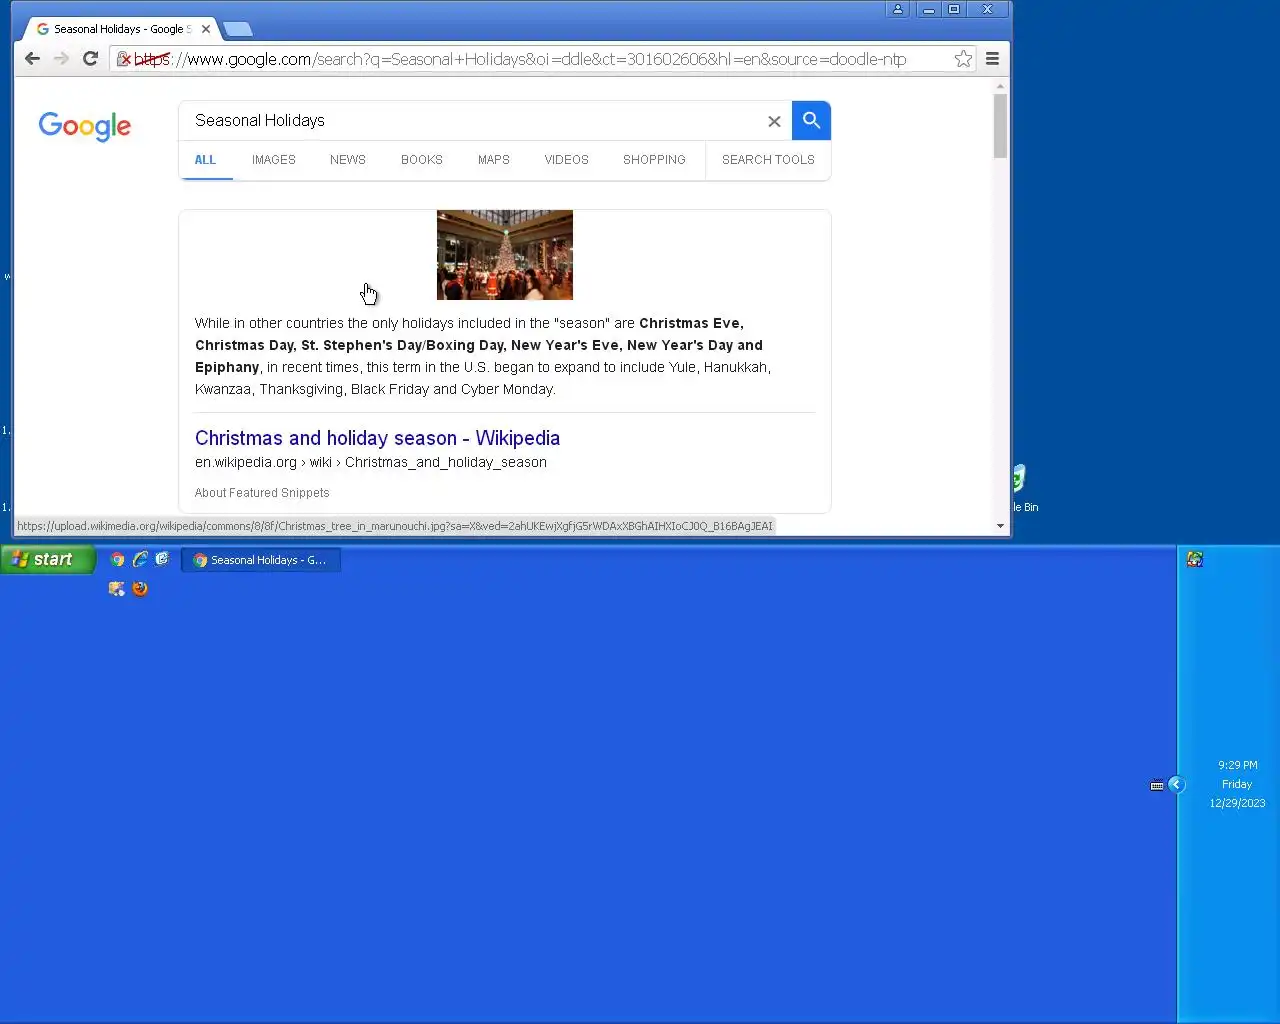Open the Chrome hamburger menu
Image resolution: width=1280 pixels, height=1024 pixels.
[x=992, y=59]
